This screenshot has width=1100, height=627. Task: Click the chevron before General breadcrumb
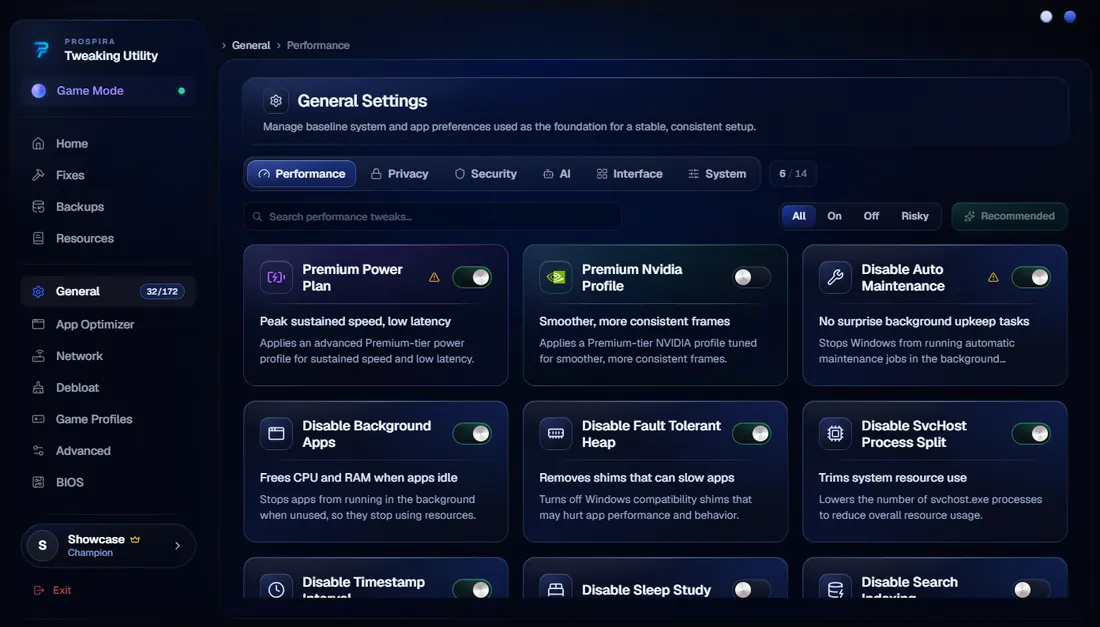pos(224,45)
